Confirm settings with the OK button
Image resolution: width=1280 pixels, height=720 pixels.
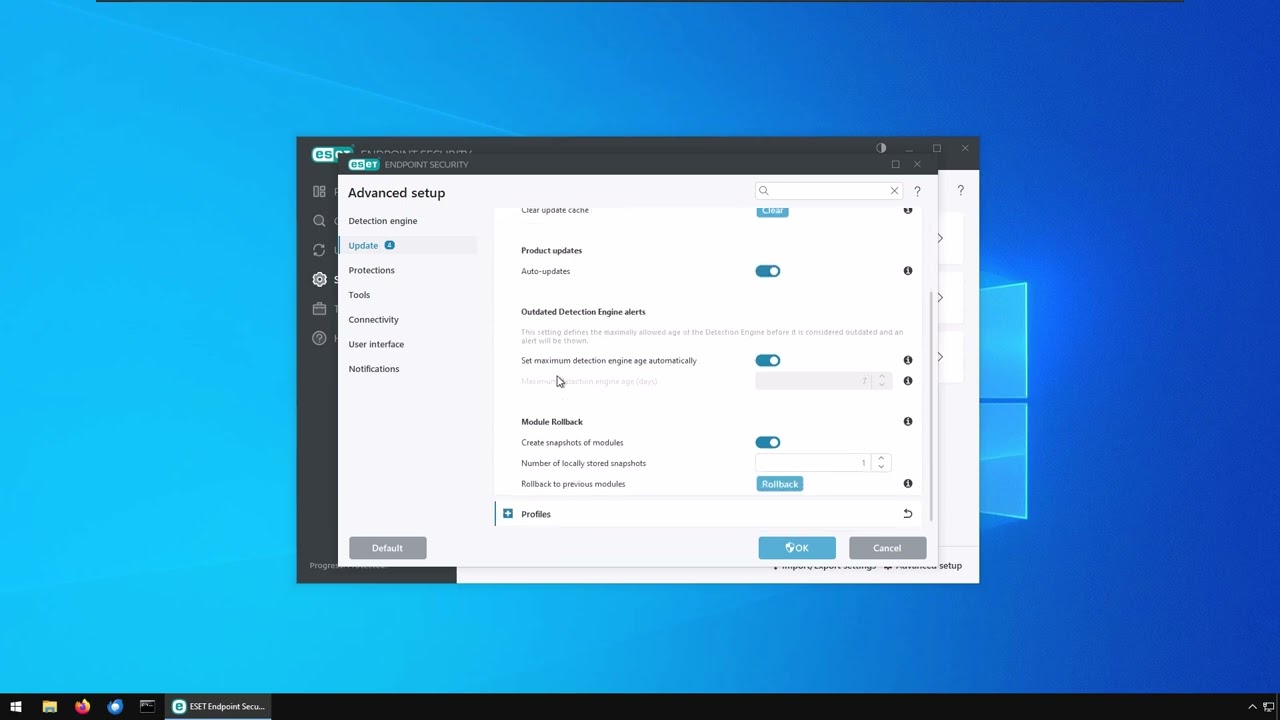pyautogui.click(x=797, y=548)
